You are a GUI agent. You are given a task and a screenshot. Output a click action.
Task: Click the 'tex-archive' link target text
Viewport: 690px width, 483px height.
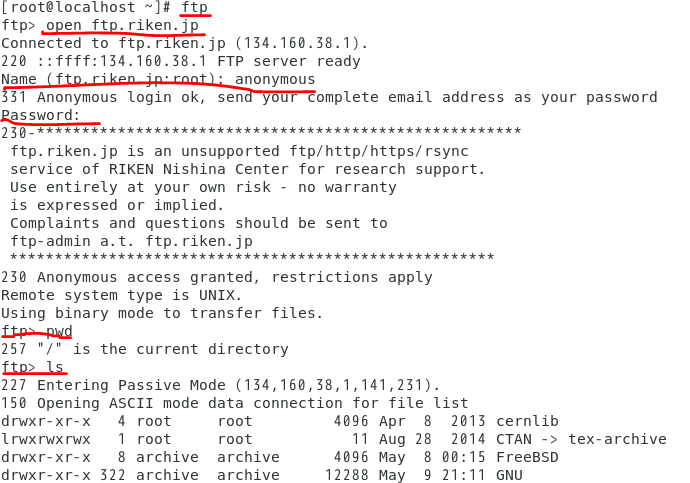617,439
